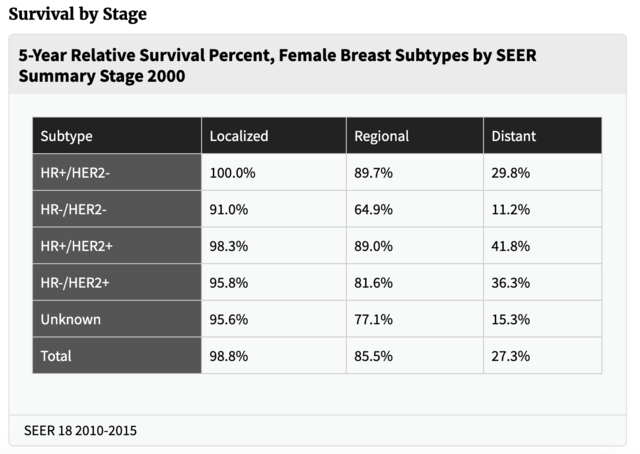
Task: Click the Regional column header
Action: (415, 136)
